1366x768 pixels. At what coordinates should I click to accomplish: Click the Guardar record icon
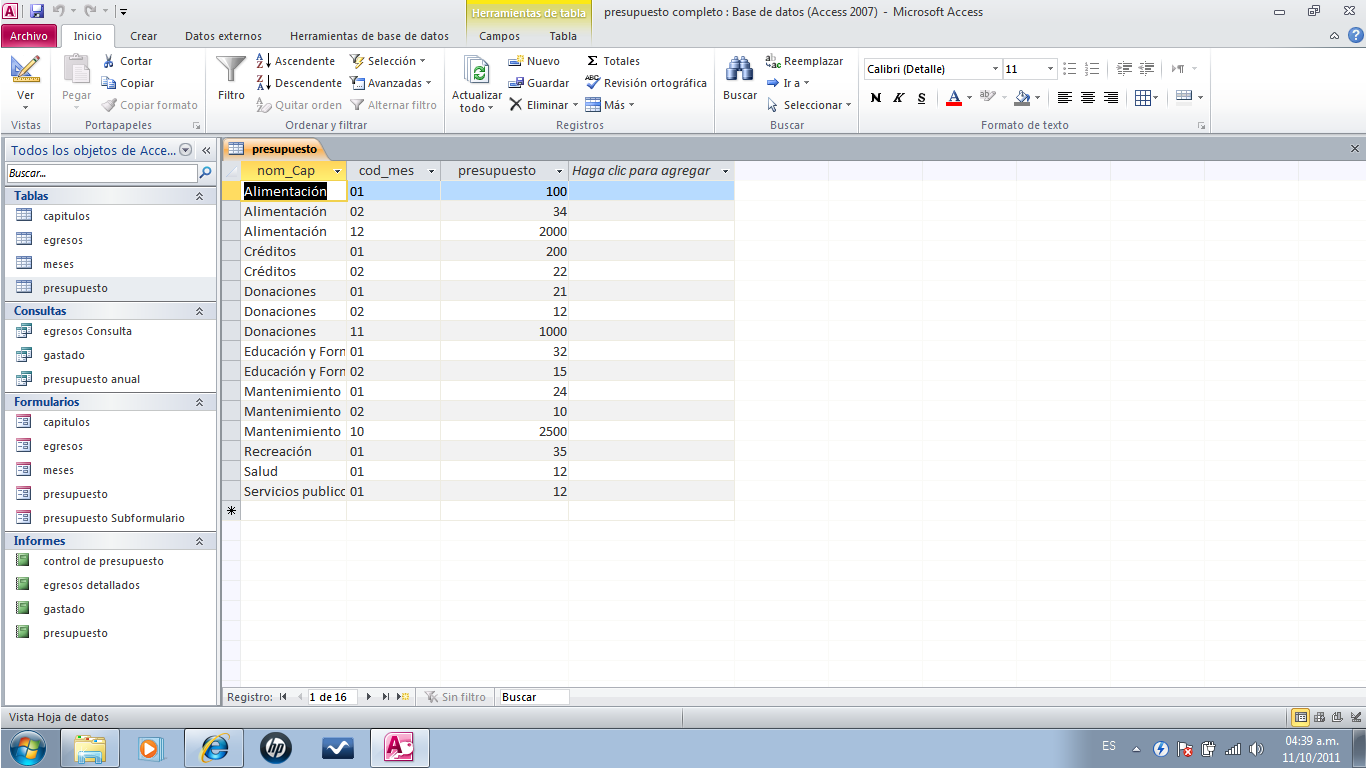[516, 83]
